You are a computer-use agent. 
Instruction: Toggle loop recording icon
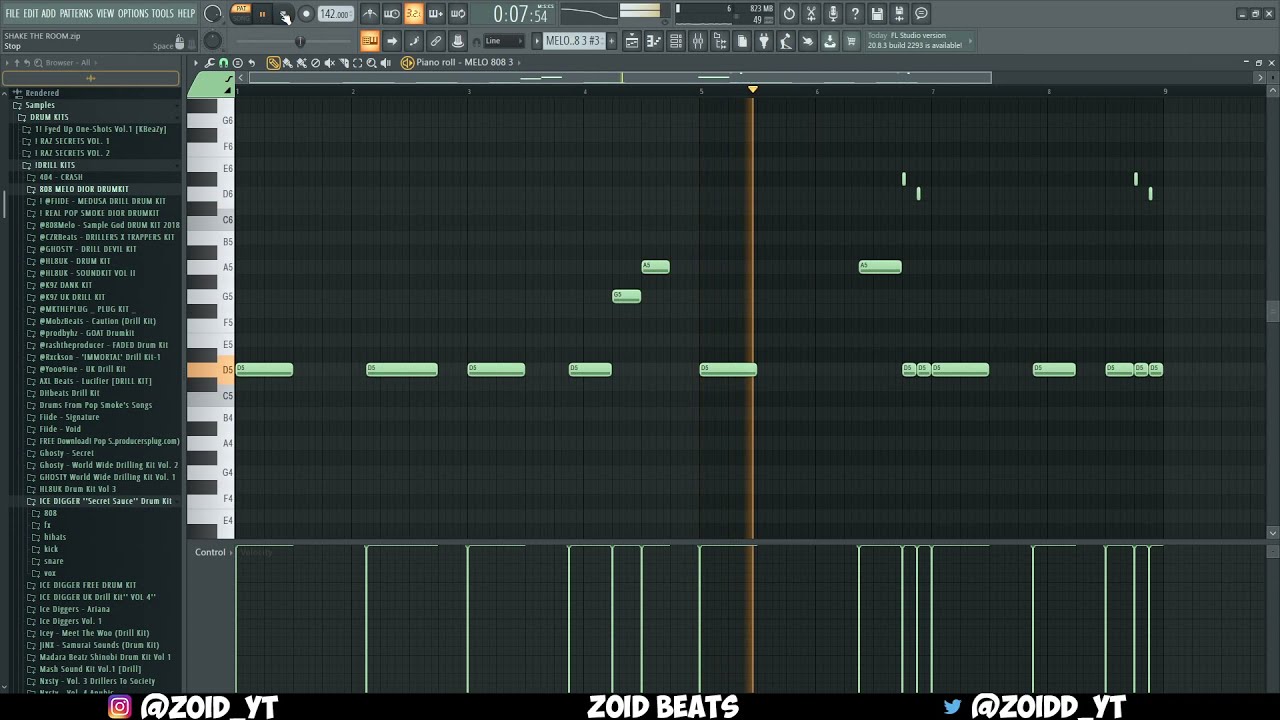click(457, 14)
